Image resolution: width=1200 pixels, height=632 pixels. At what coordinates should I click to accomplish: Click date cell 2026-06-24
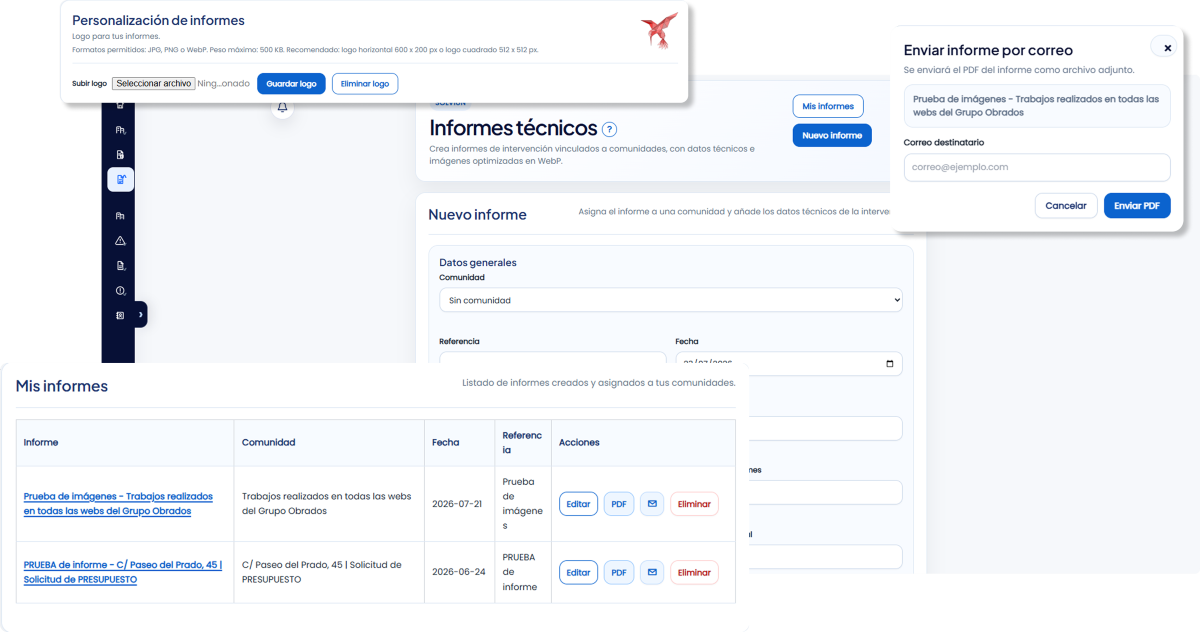tap(457, 572)
